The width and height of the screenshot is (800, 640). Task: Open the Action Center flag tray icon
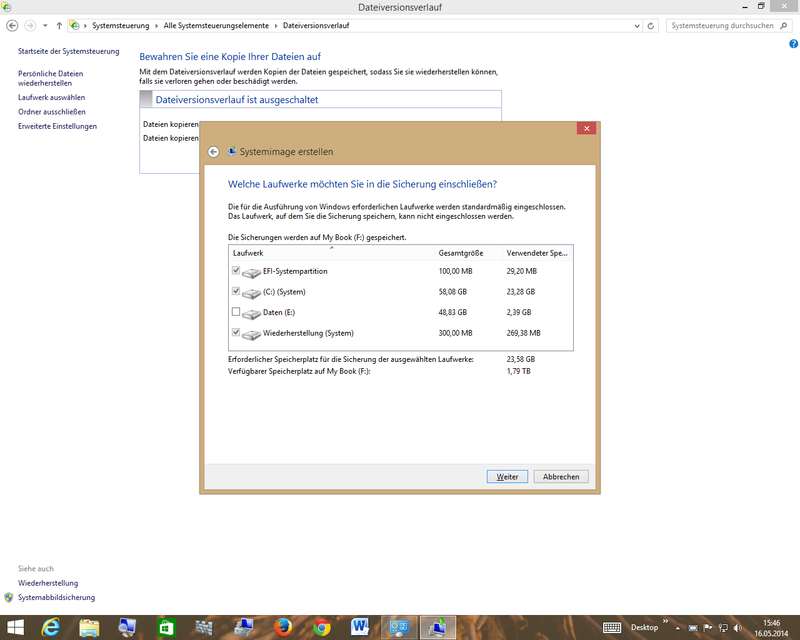pyautogui.click(x=707, y=628)
